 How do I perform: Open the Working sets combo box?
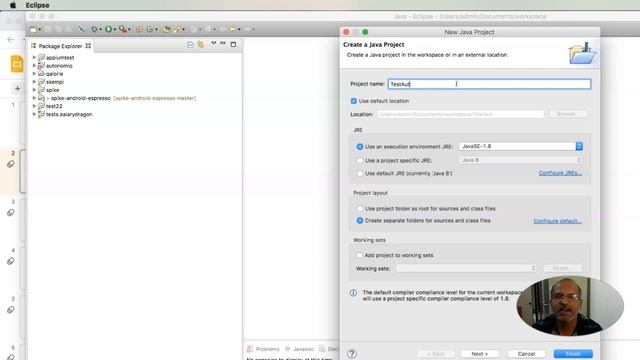466,268
